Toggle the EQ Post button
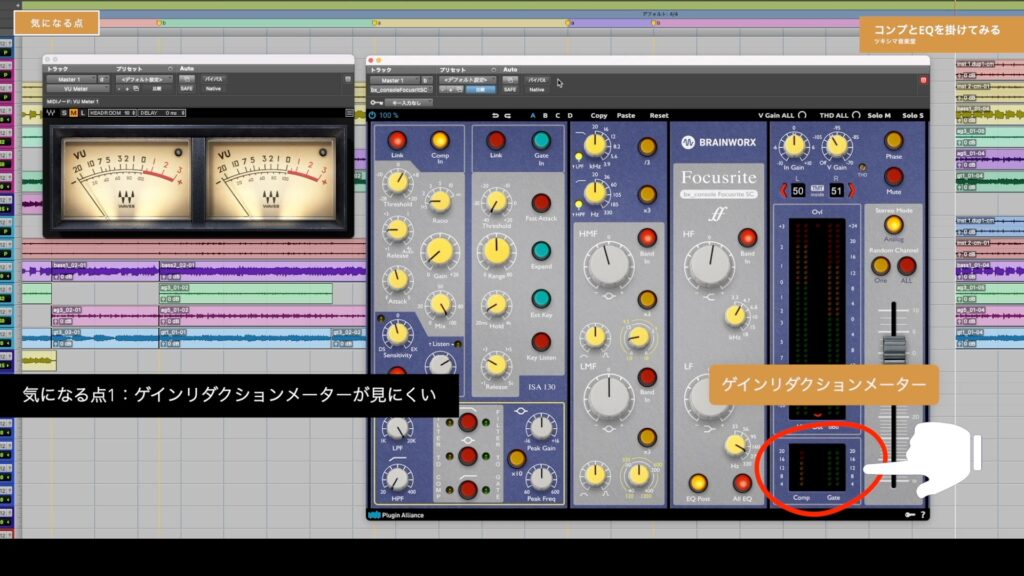This screenshot has height=576, width=1024. pyautogui.click(x=697, y=483)
